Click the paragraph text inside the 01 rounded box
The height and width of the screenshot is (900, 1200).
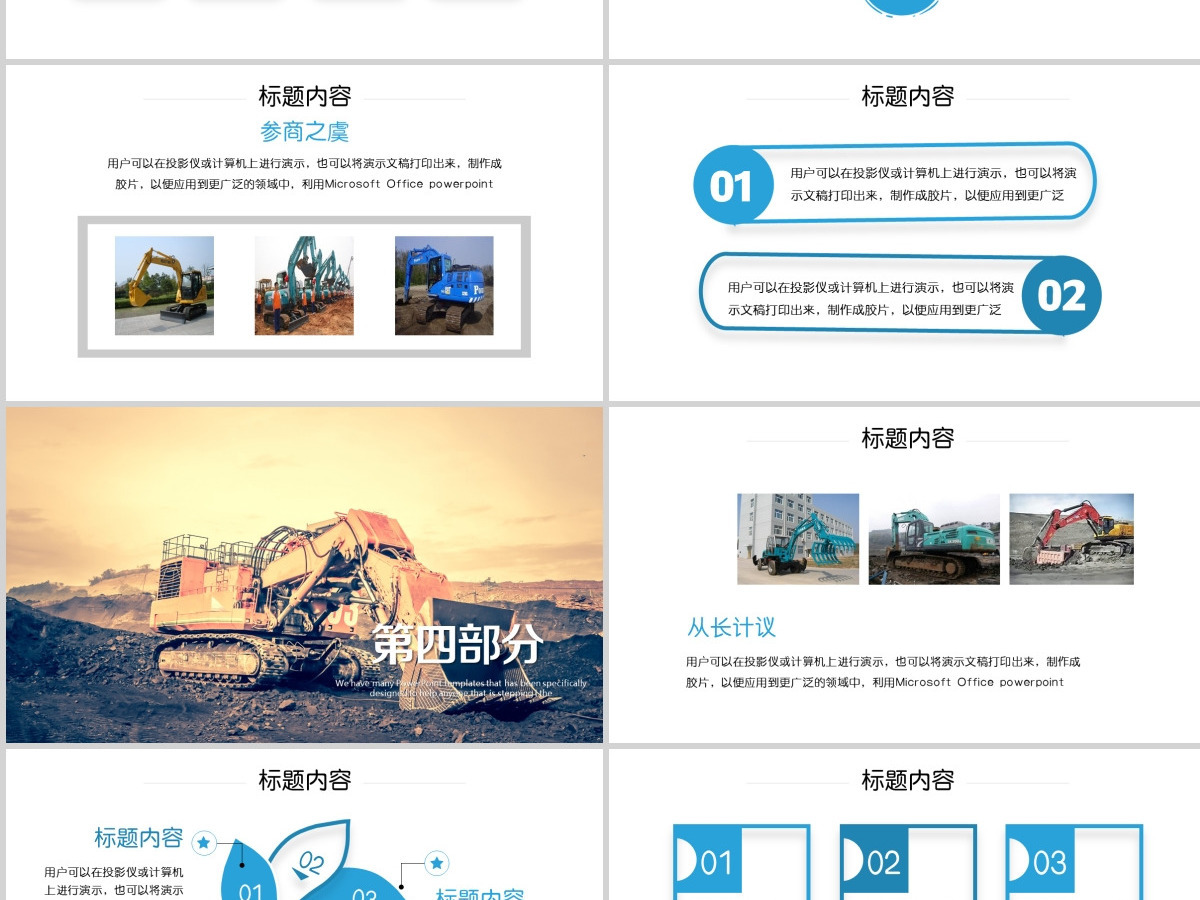(x=933, y=184)
